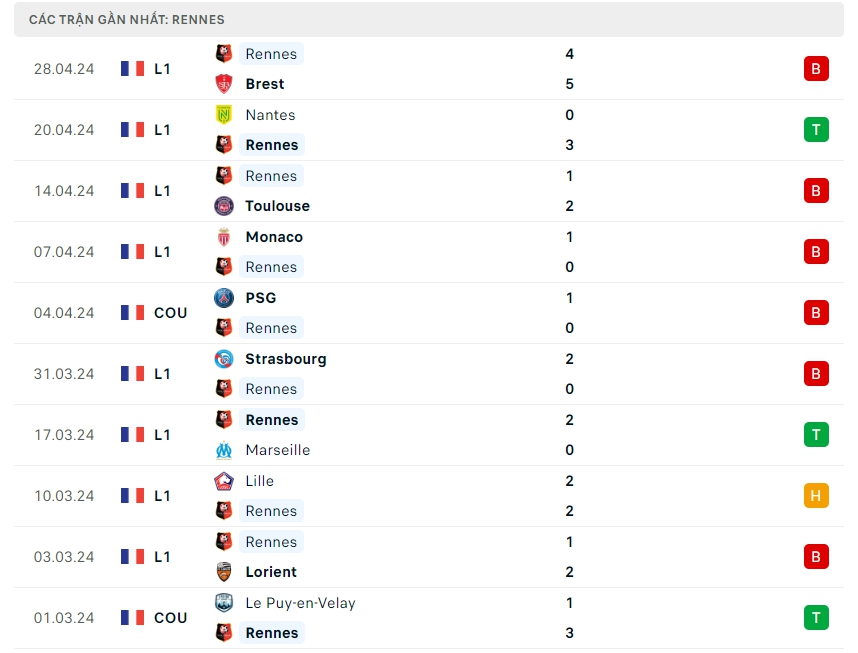Screen dimensions: 858x653
Task: Open the Le Puy-en-Velay team link
Action: pyautogui.click(x=300, y=603)
